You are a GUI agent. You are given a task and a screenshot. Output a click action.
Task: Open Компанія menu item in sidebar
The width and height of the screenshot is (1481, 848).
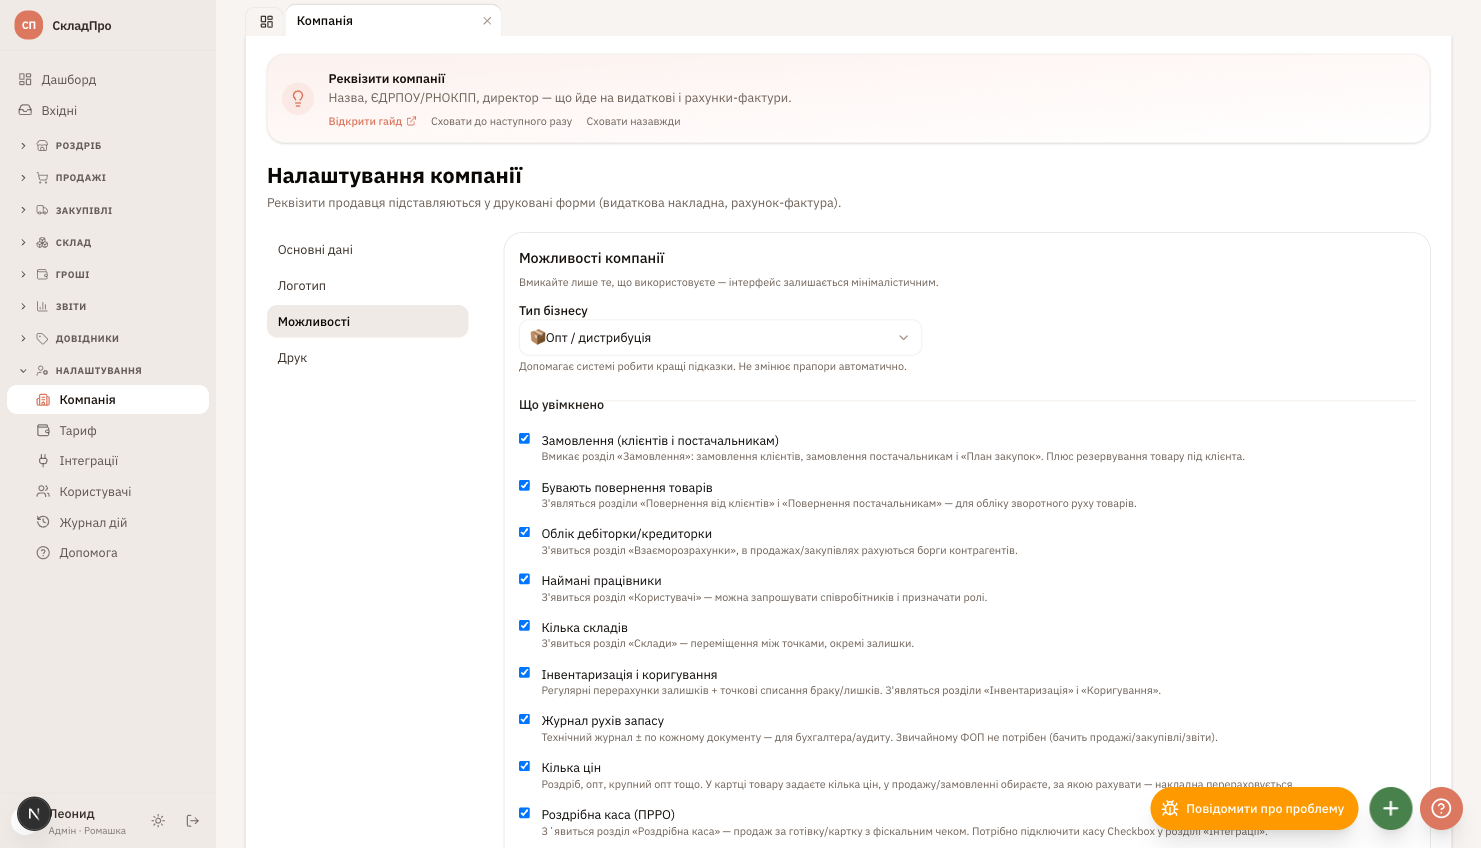point(108,399)
